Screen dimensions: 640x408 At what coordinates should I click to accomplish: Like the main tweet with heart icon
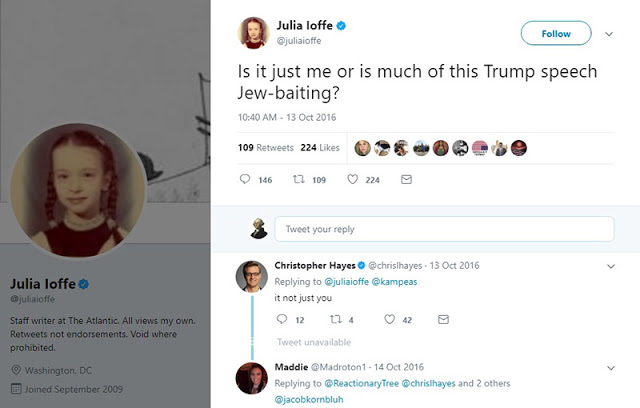click(x=352, y=180)
